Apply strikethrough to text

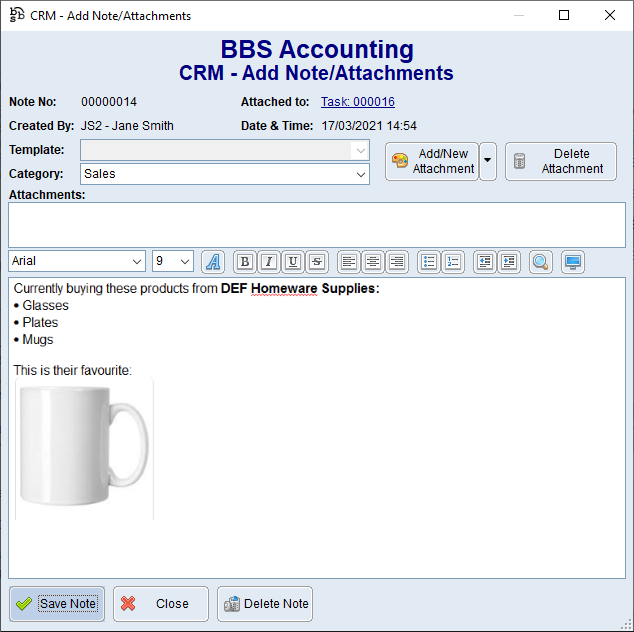pos(316,261)
